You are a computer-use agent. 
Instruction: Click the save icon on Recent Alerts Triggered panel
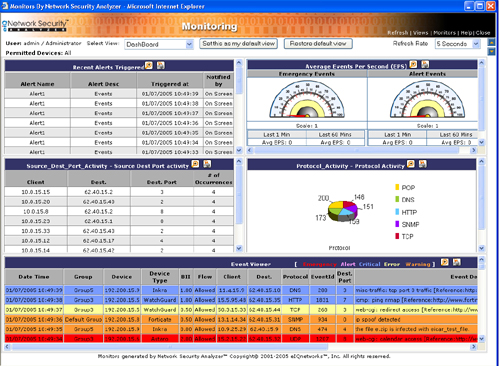point(161,65)
